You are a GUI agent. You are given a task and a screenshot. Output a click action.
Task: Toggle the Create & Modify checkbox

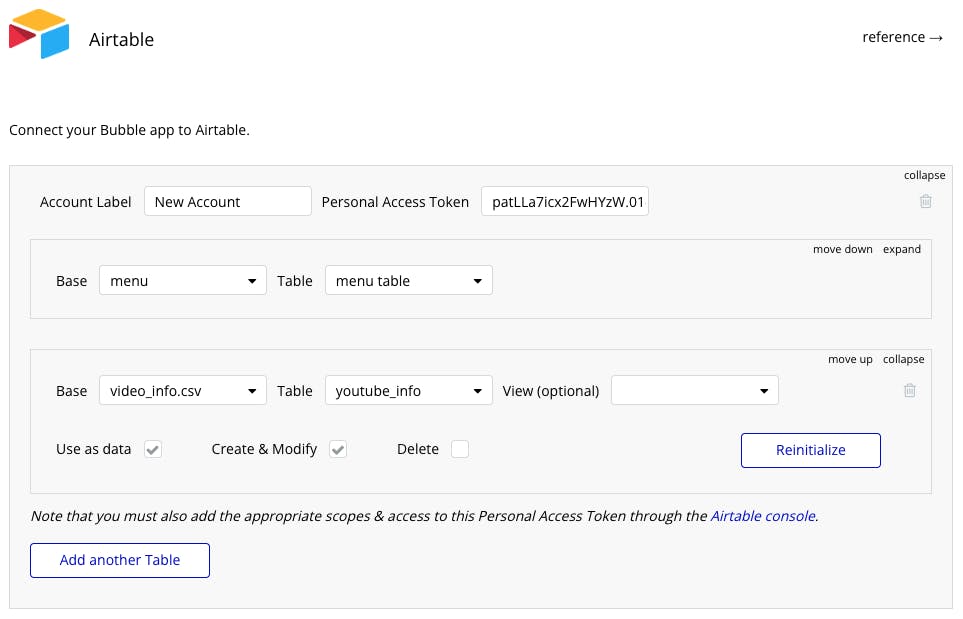pyautogui.click(x=338, y=450)
